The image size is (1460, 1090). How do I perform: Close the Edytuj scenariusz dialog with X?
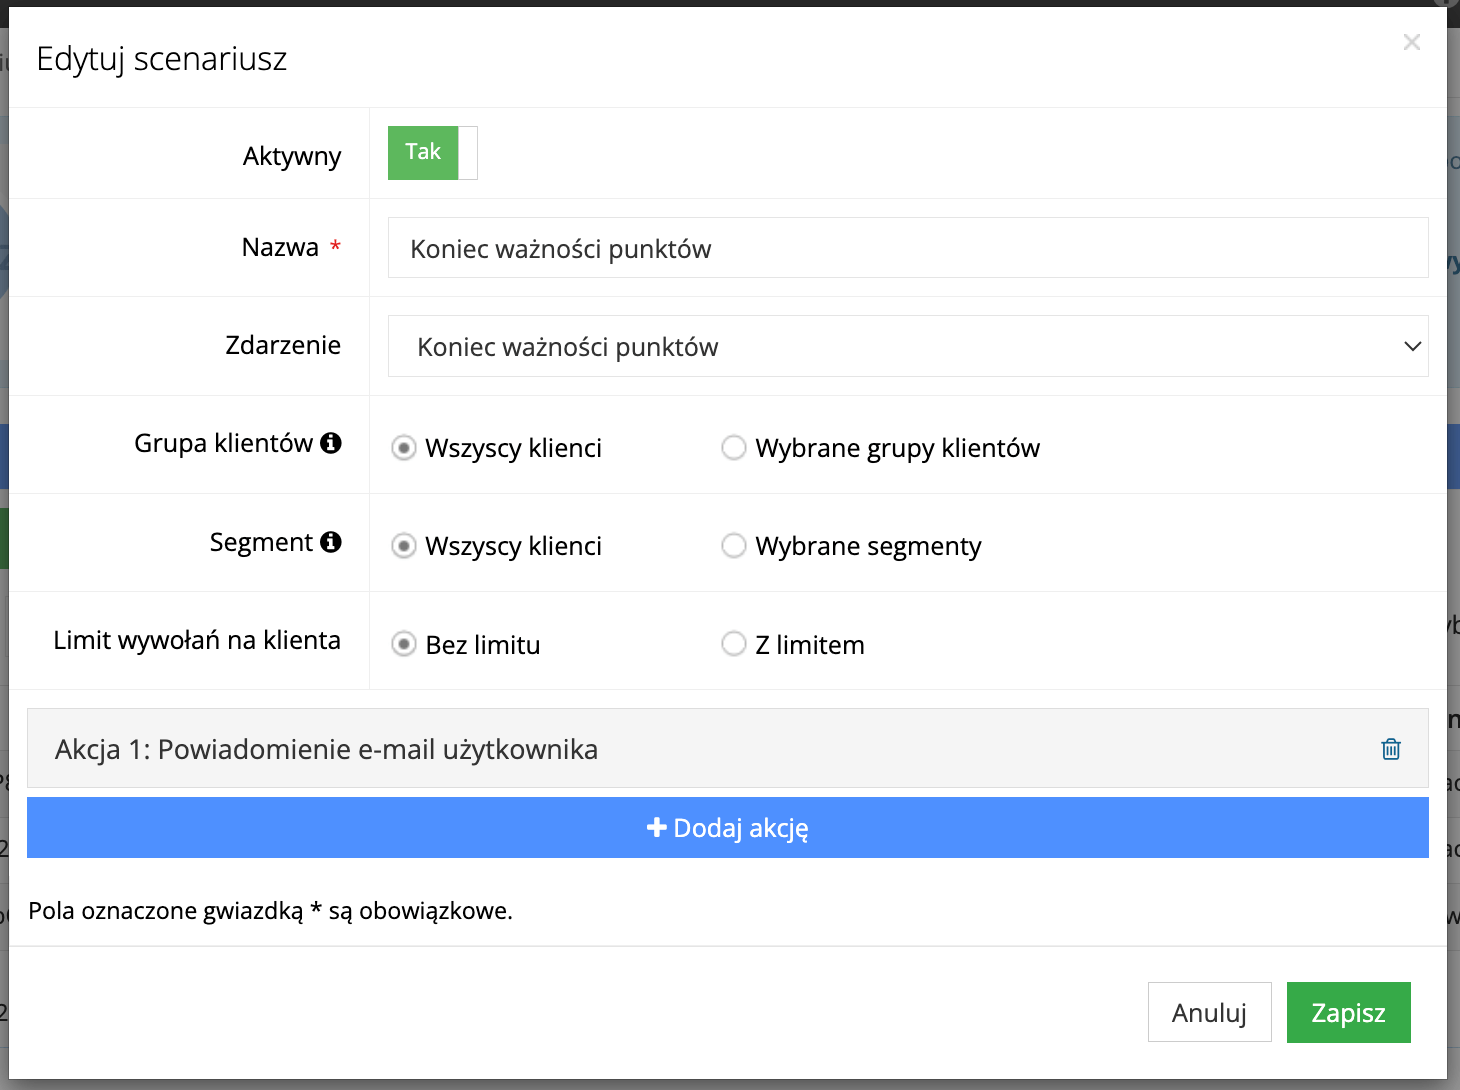pos(1411,42)
